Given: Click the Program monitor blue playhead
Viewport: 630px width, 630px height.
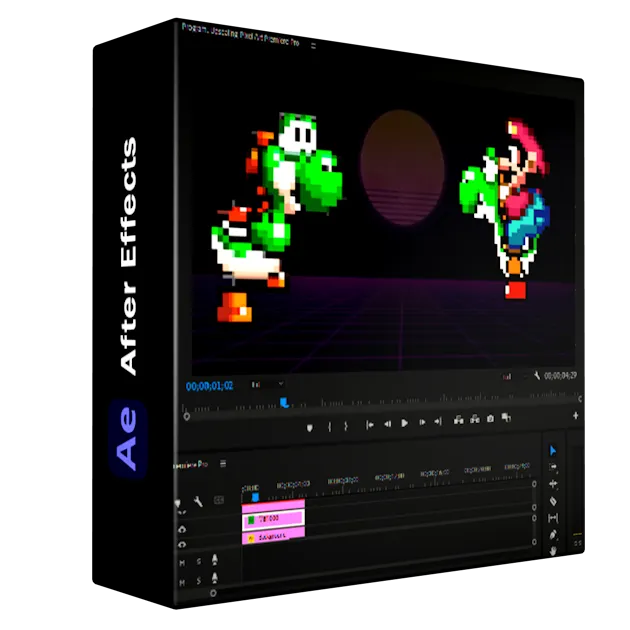Looking at the screenshot, I should [x=284, y=402].
